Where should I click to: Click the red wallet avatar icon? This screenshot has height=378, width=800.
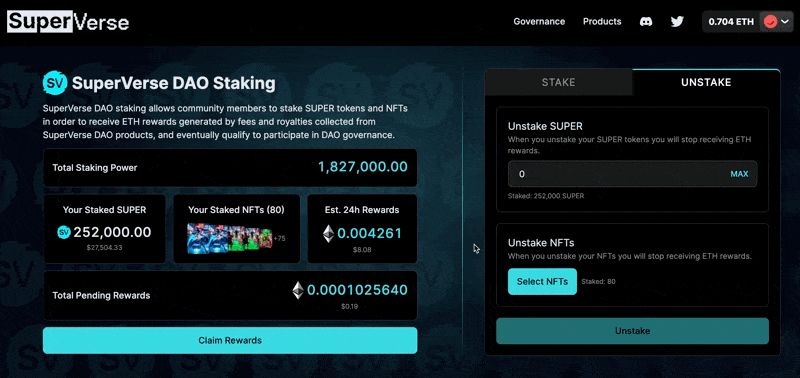(770, 22)
